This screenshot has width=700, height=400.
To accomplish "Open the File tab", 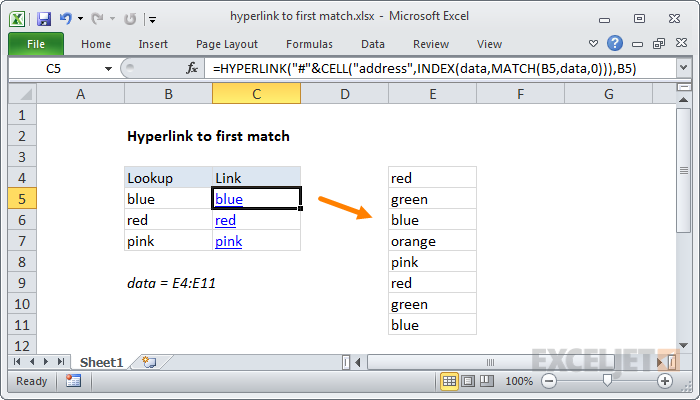I will [36, 44].
